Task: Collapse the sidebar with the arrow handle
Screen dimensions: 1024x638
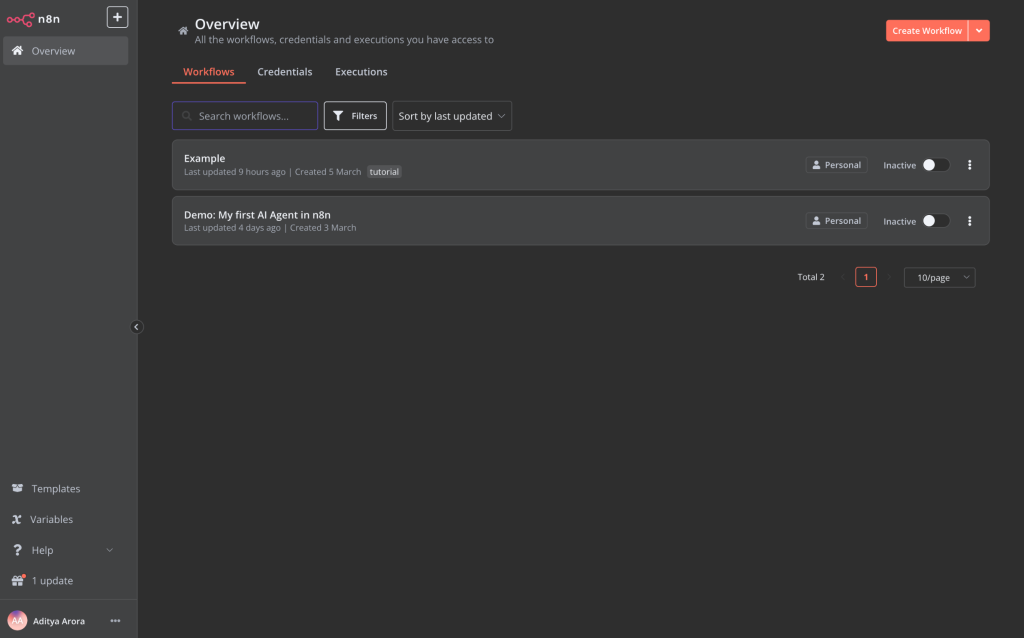Action: (136, 327)
